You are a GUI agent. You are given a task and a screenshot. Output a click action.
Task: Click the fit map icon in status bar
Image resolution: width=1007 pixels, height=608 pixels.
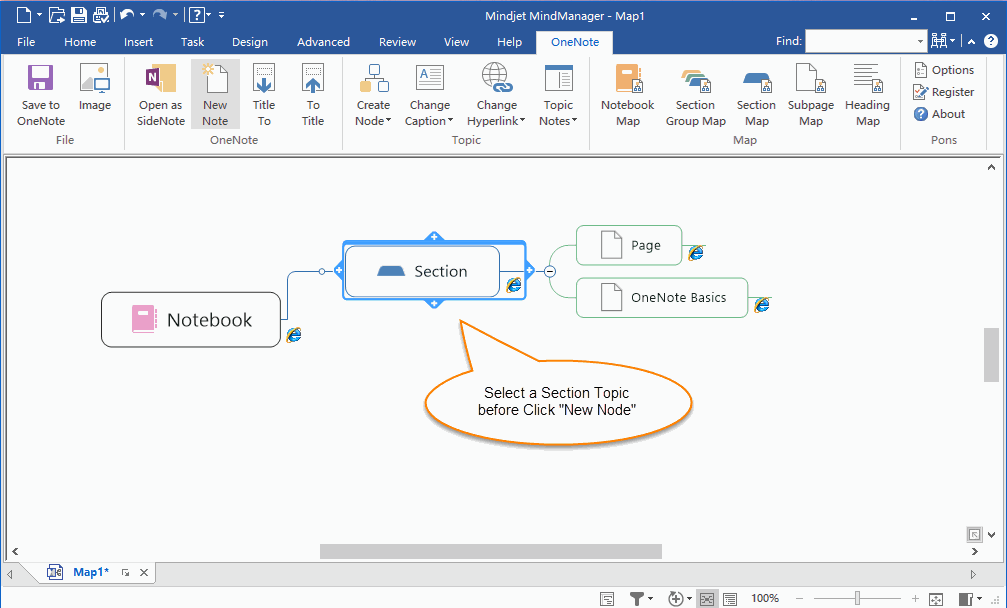pos(936,599)
